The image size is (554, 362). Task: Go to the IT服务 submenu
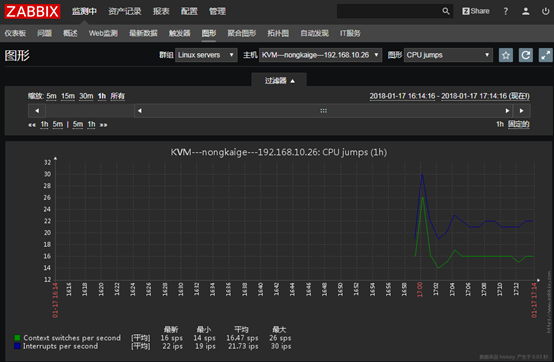pyautogui.click(x=350, y=33)
